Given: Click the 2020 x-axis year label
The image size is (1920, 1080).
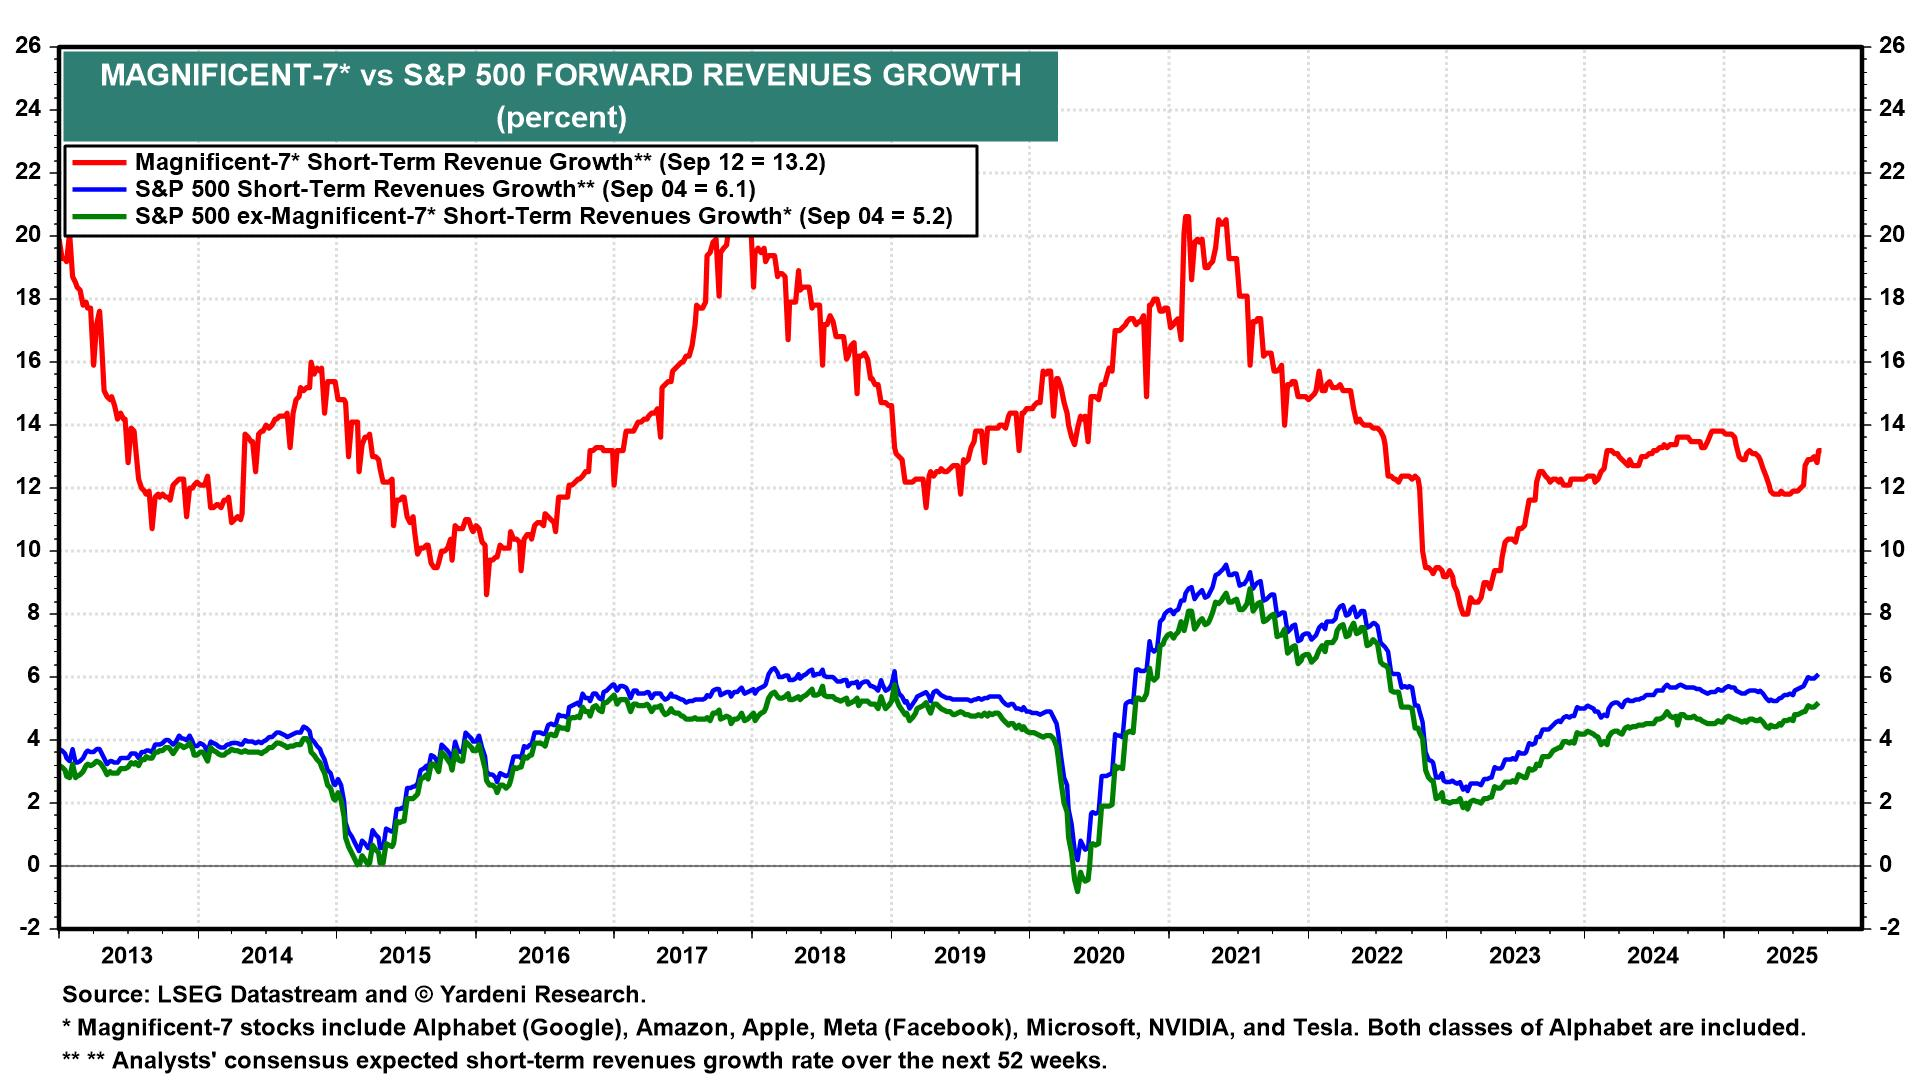Looking at the screenshot, I should 1098,955.
